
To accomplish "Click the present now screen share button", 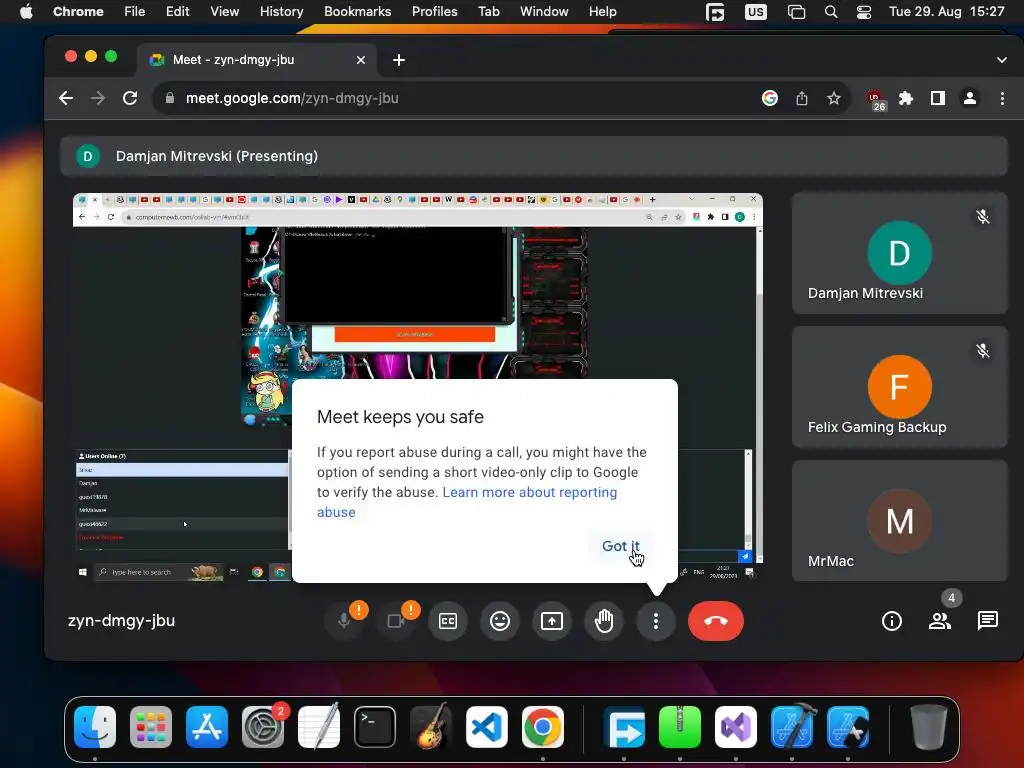I will point(552,621).
